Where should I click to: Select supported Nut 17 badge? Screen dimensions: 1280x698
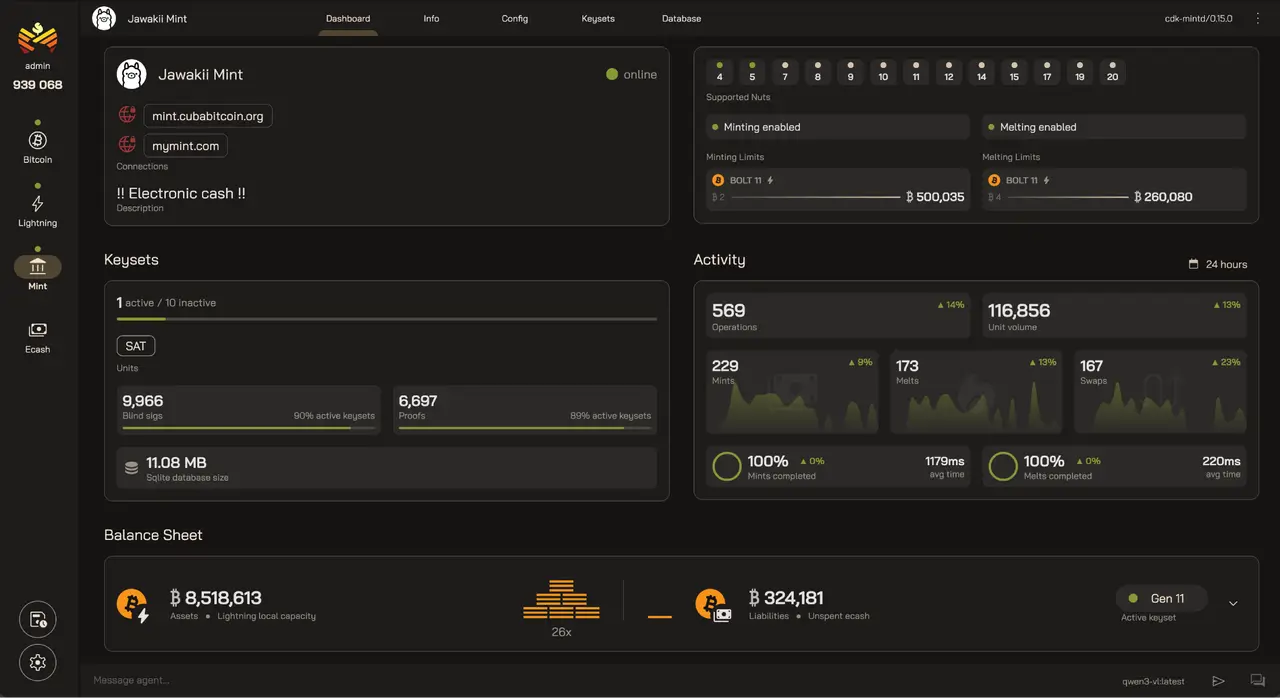[x=1047, y=72]
